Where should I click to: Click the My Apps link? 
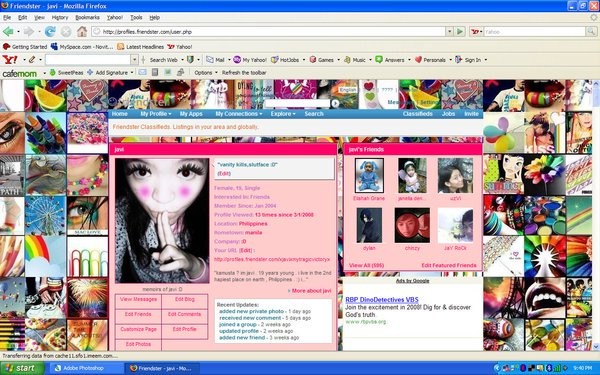point(191,114)
